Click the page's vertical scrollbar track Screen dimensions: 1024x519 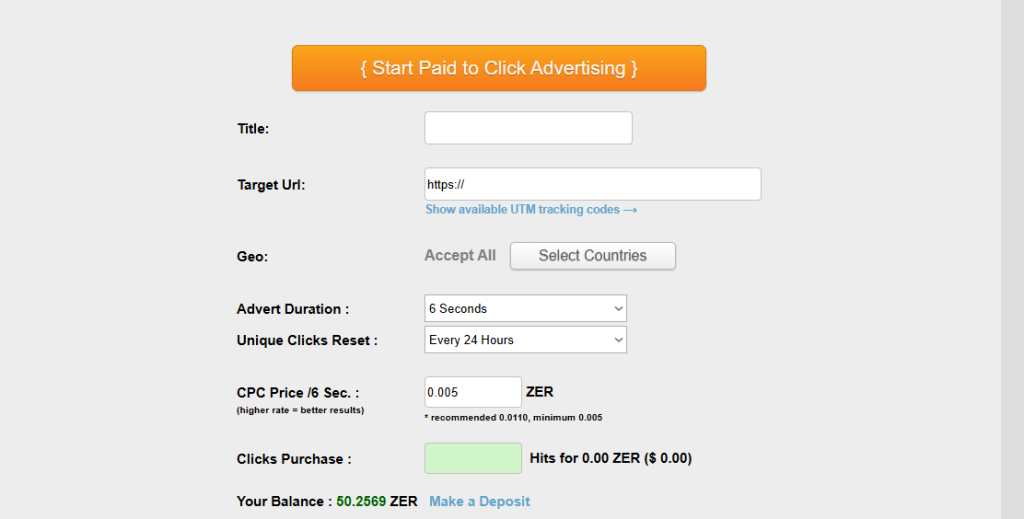pos(1012,260)
